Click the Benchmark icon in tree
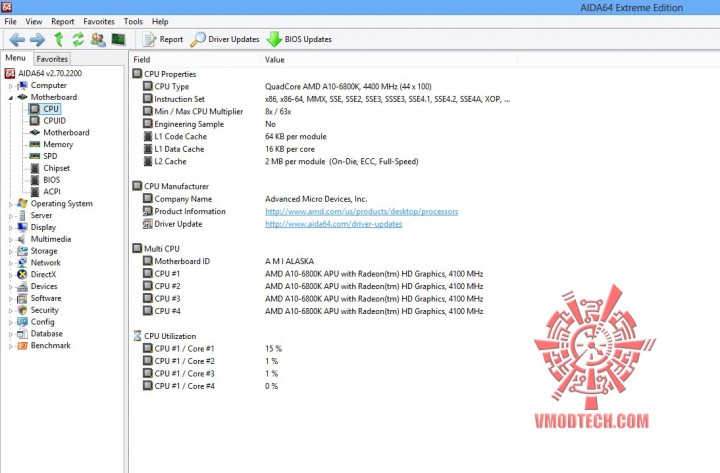 pos(22,346)
